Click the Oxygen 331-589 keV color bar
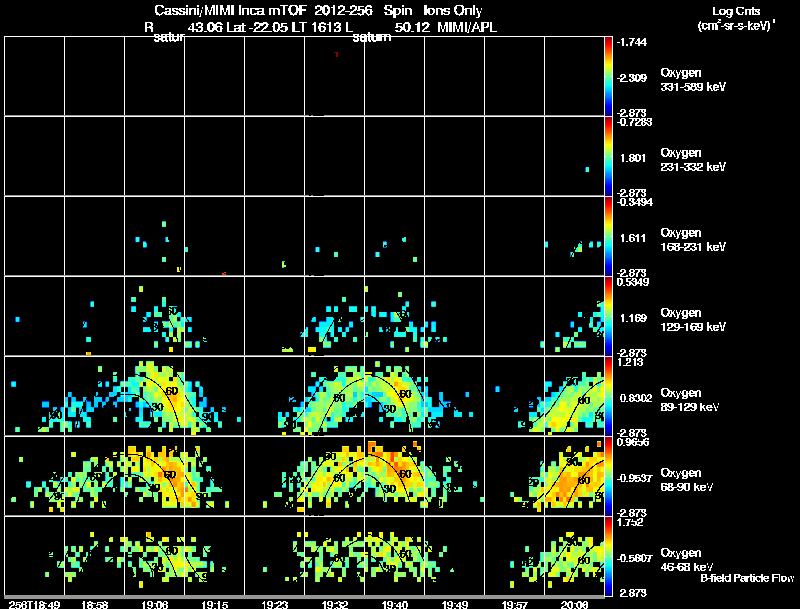 pyautogui.click(x=608, y=76)
